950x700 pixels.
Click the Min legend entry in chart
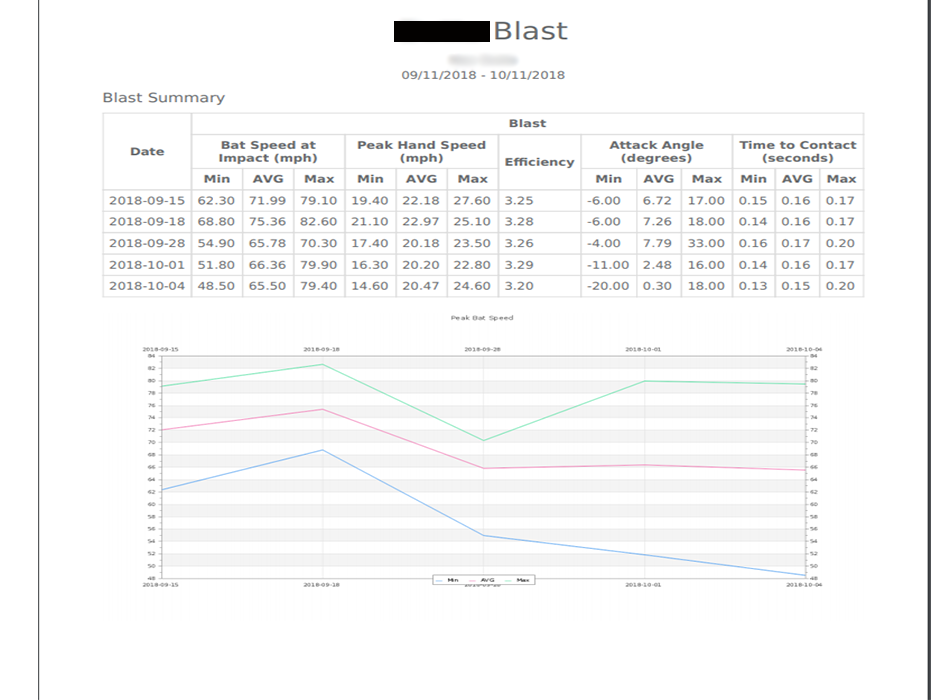(449, 580)
